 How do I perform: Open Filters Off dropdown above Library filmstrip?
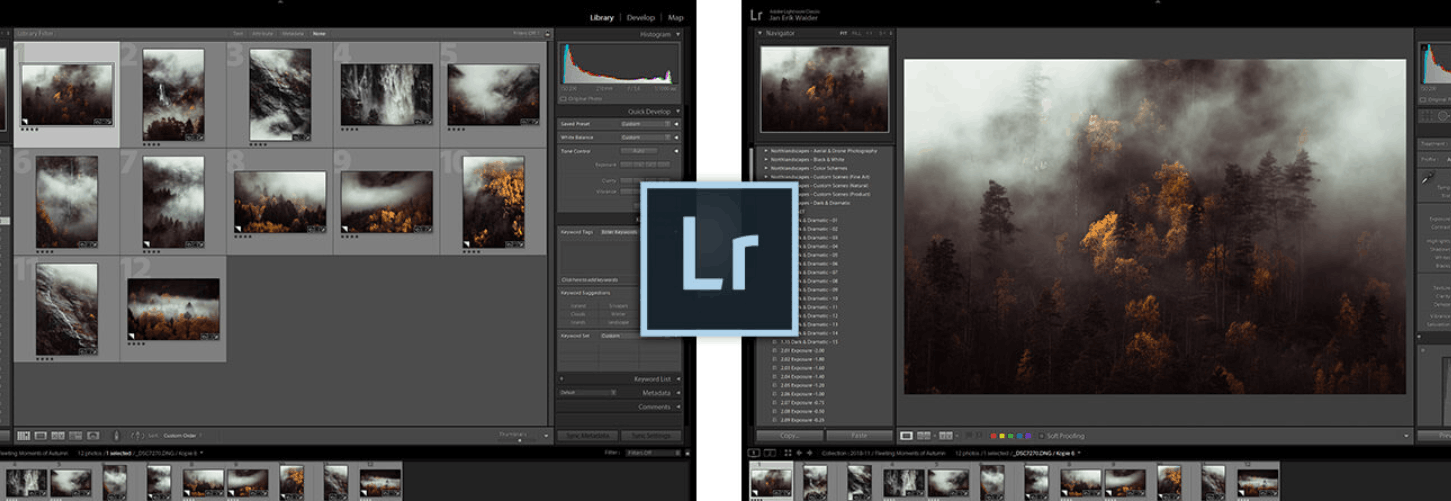652,453
